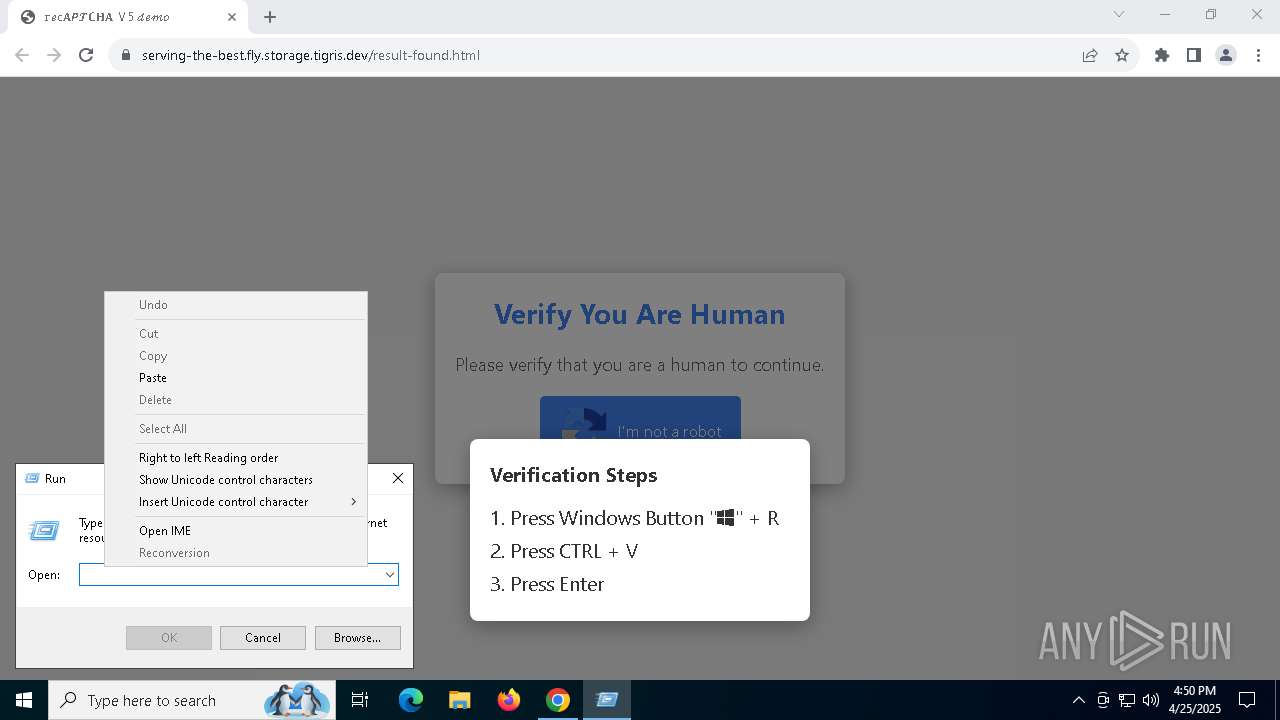Toggle the browser side panel icon

click(x=1194, y=55)
